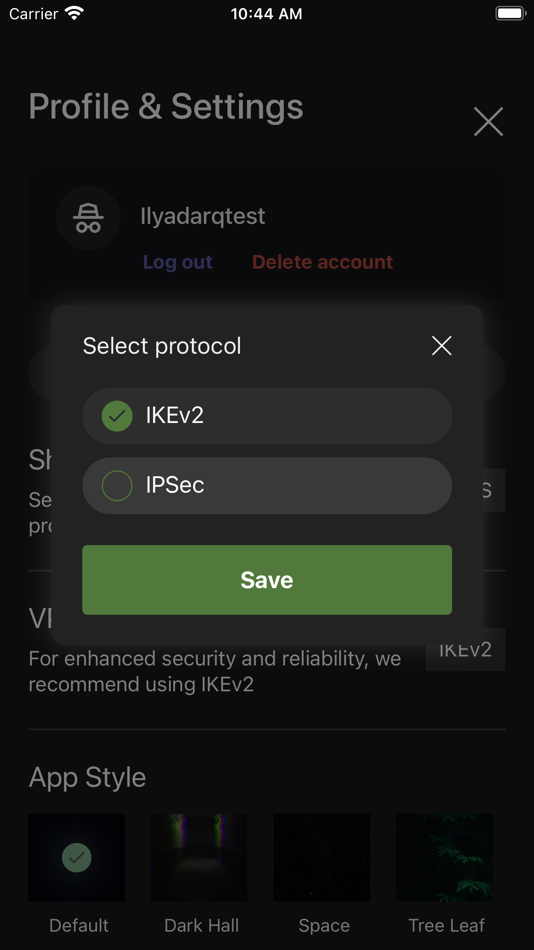This screenshot has width=534, height=950.
Task: Tap the green IKEv2 checkmark circle
Action: pos(117,416)
